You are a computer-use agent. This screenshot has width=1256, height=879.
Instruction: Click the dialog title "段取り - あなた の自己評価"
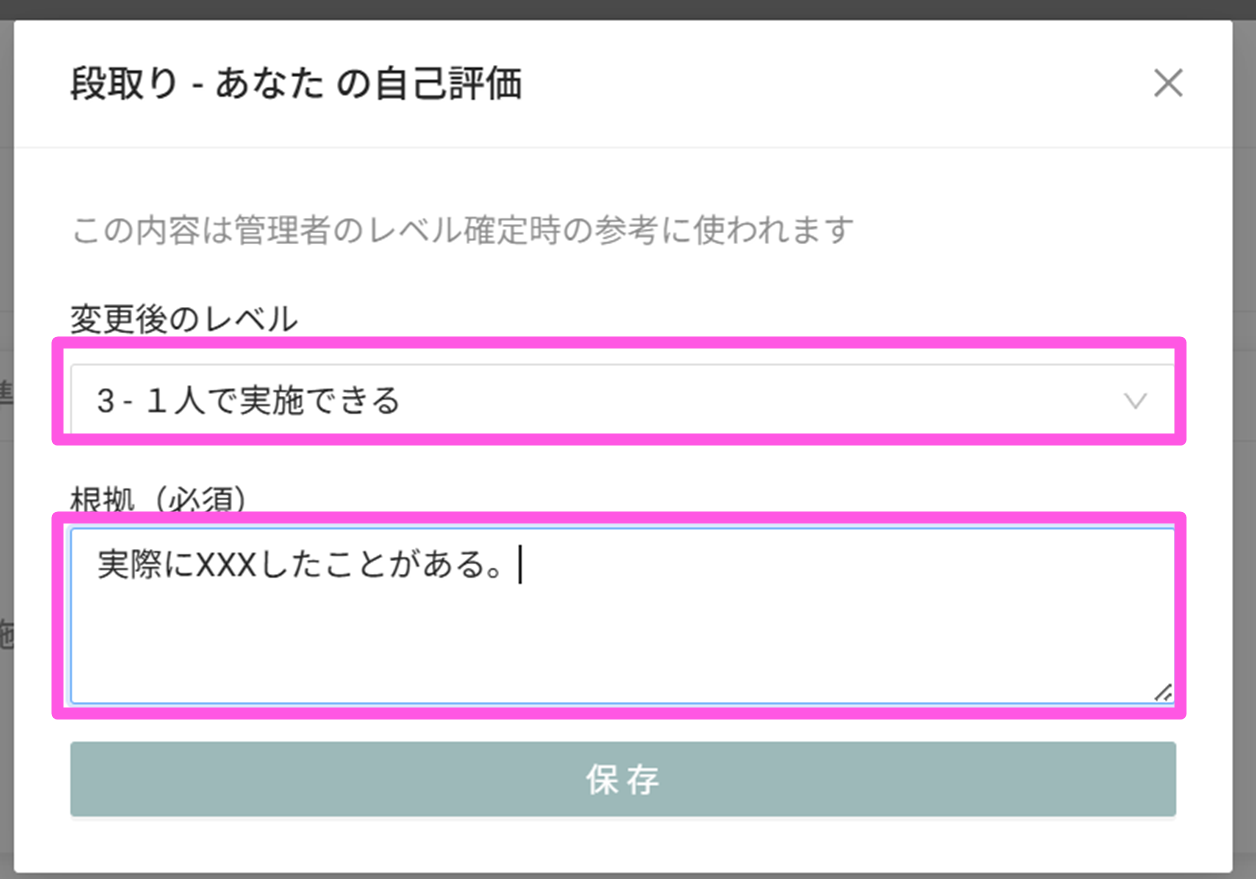click(x=296, y=84)
